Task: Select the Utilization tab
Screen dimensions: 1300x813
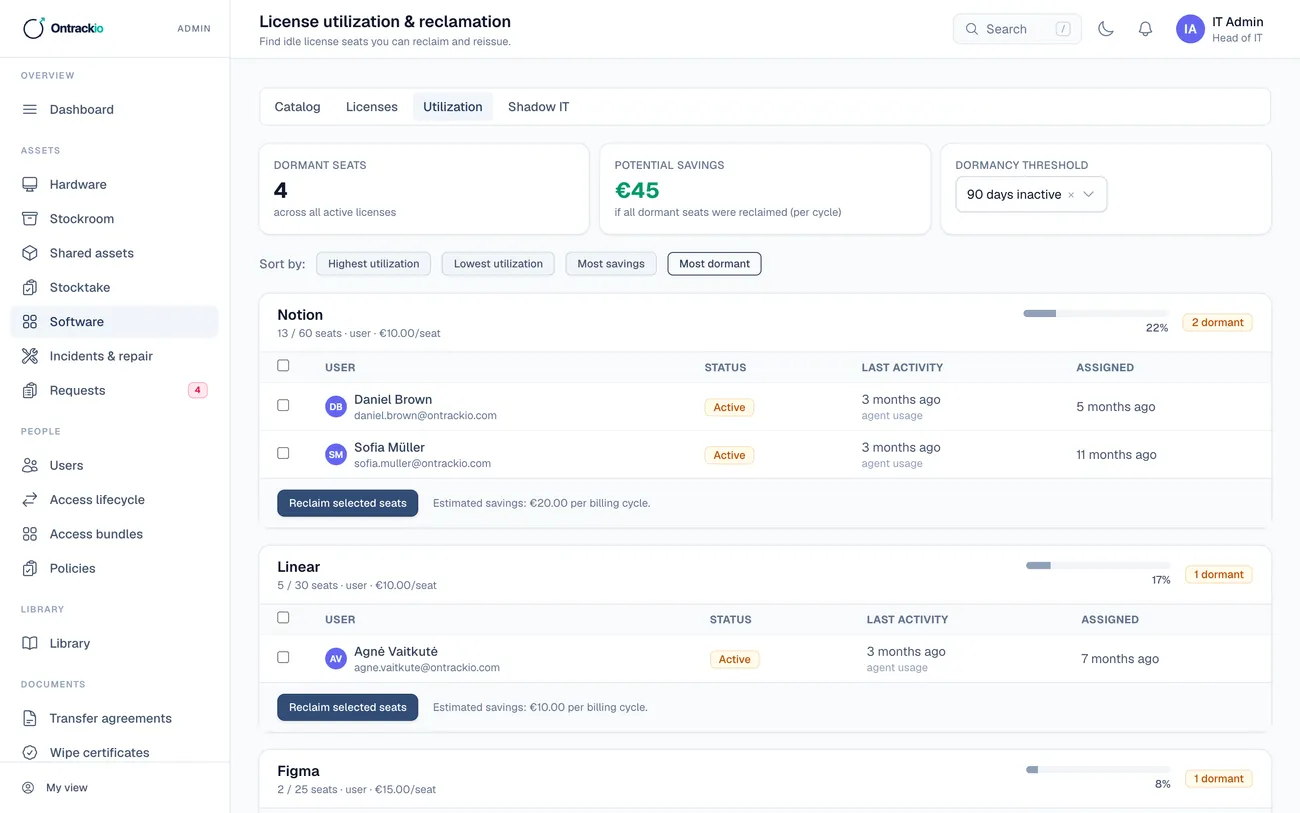Action: pyautogui.click(x=453, y=107)
